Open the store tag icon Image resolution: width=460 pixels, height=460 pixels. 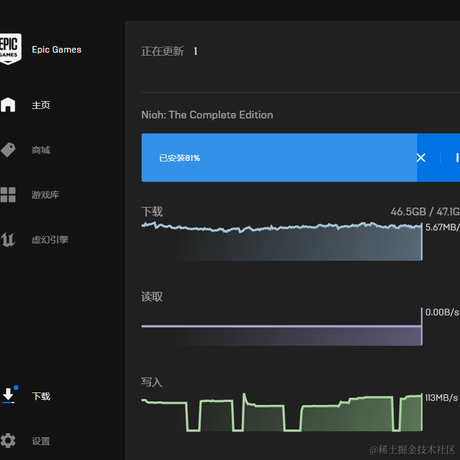tap(8, 150)
